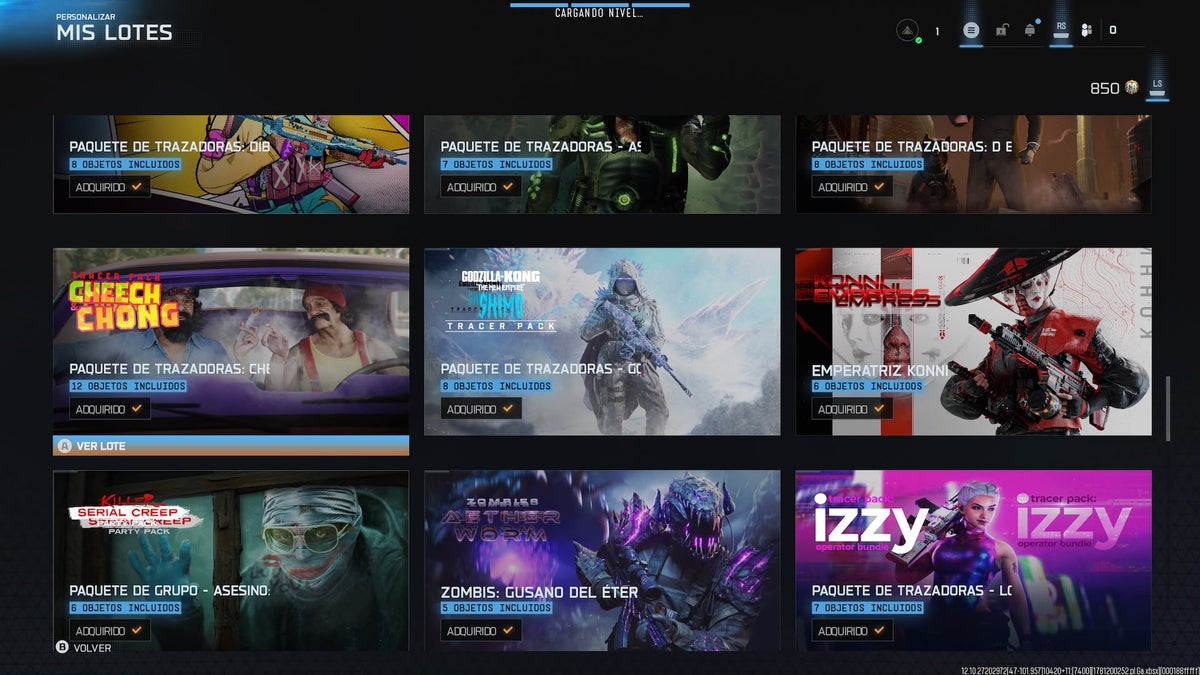1200x675 pixels.
Task: Click 'EMPERATRIZ KONNI' title
Action: (x=878, y=370)
